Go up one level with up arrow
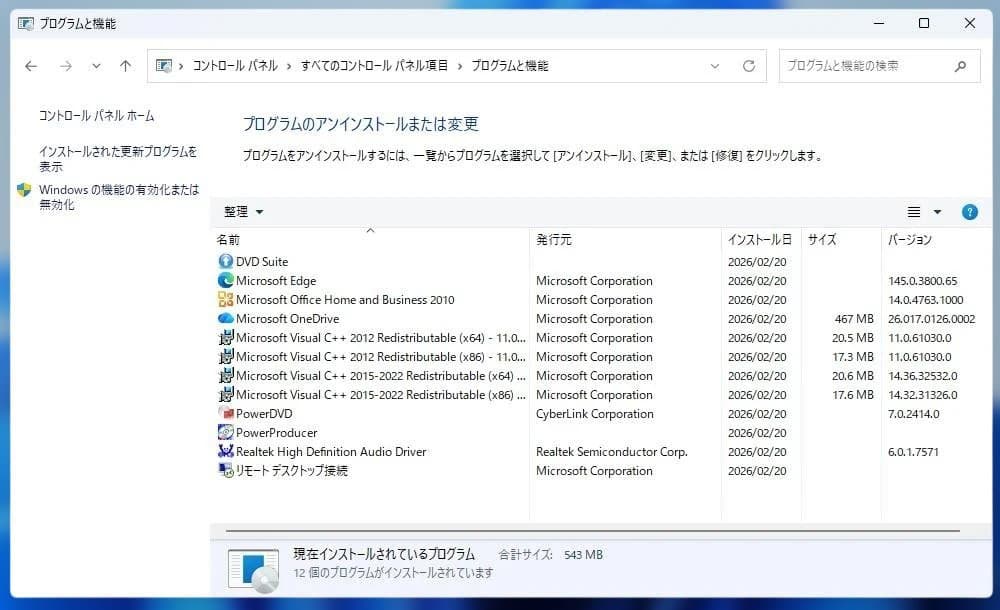Screen dimensions: 1000x610 (x=126, y=66)
